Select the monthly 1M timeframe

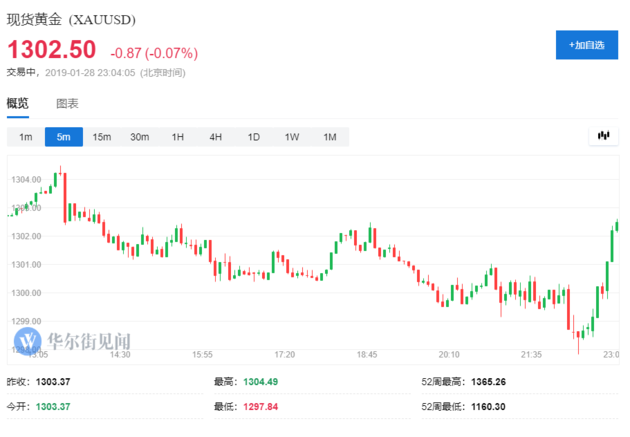pyautogui.click(x=329, y=136)
